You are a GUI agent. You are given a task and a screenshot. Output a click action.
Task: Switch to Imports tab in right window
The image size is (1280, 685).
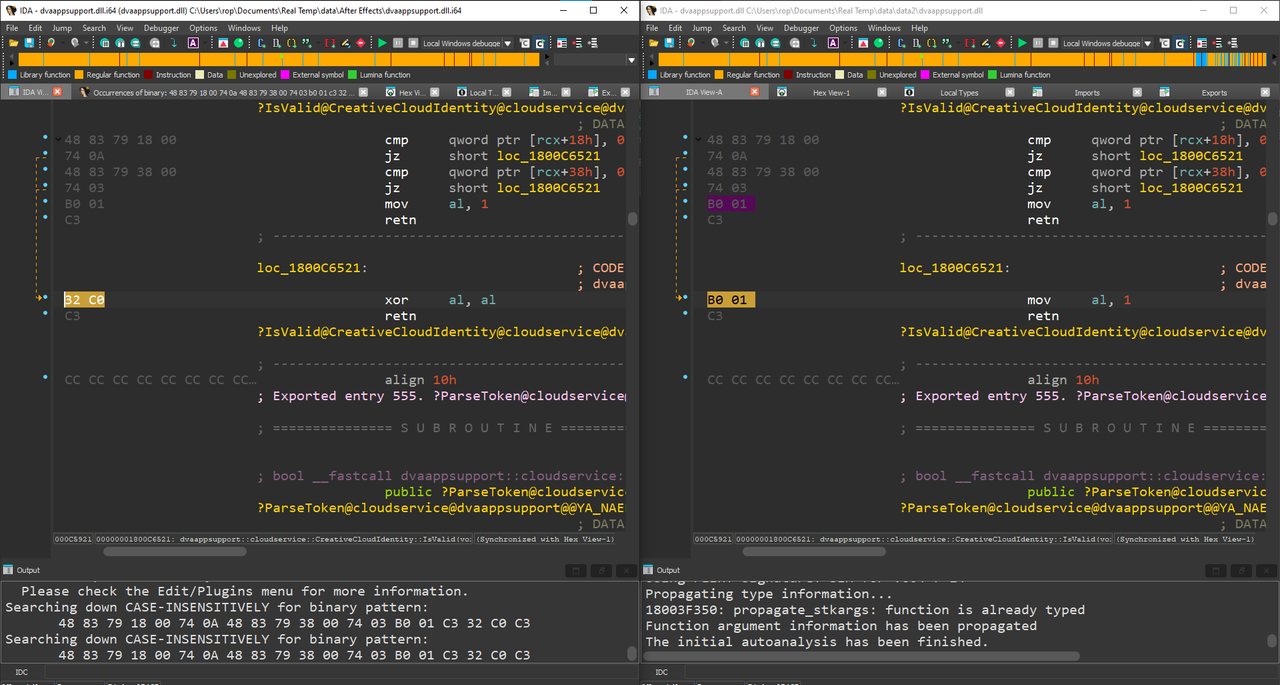[1087, 92]
